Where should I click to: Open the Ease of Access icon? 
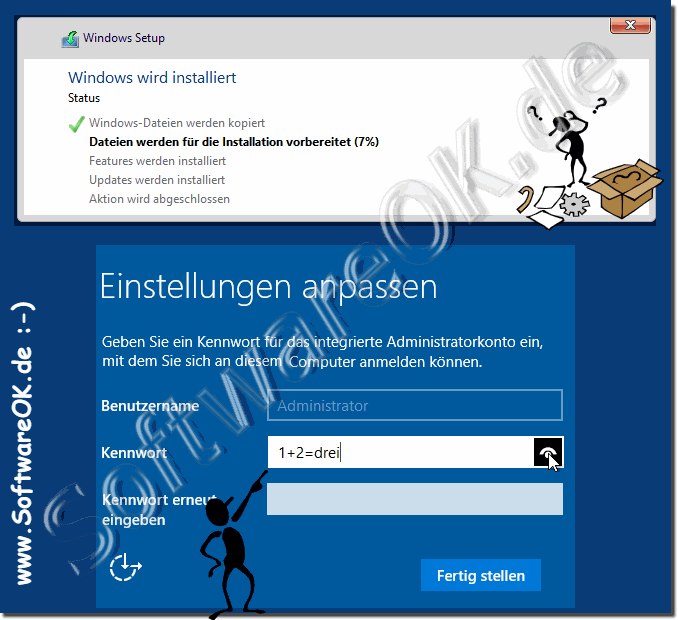click(125, 566)
